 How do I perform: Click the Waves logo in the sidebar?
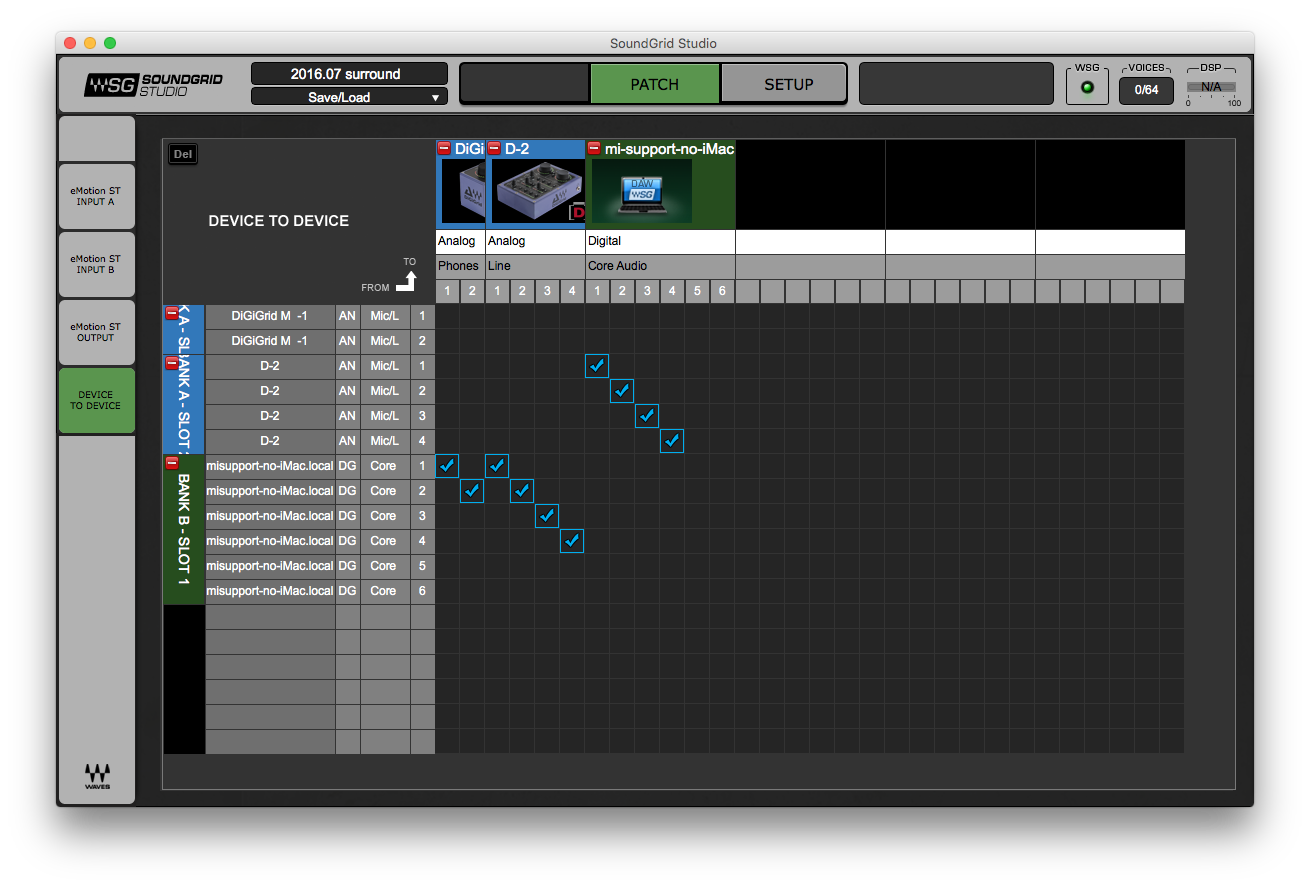(x=97, y=777)
